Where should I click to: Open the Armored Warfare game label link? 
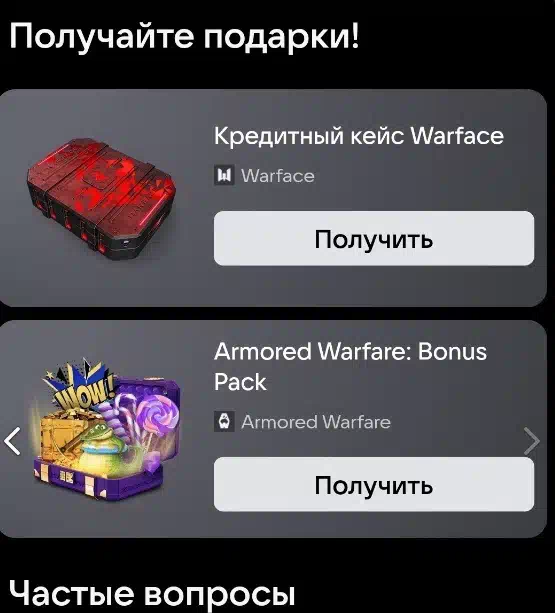[x=316, y=422]
